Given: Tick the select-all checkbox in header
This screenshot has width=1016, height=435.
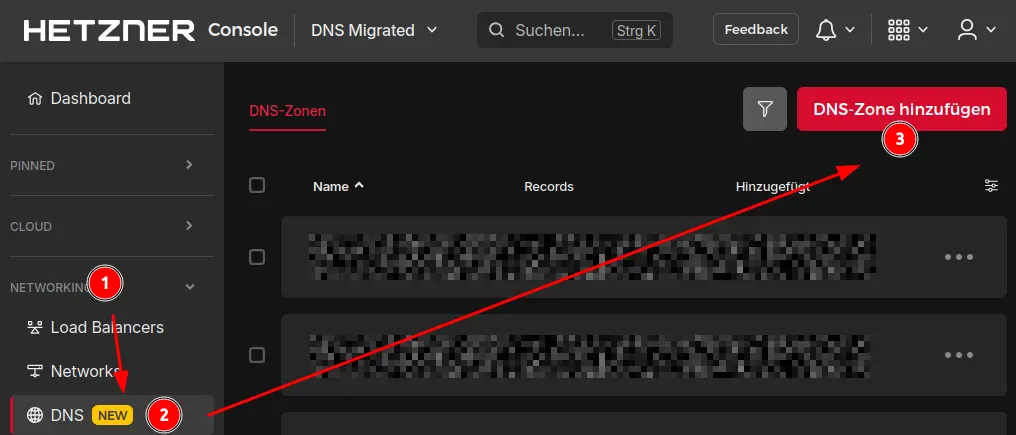Looking at the screenshot, I should pyautogui.click(x=257, y=185).
